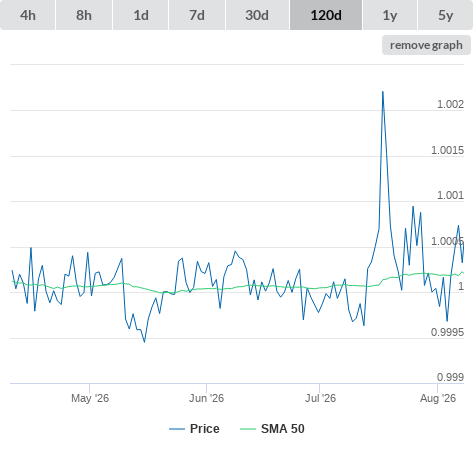Choose the 1d range tab
Image resolution: width=474 pixels, height=455 pixels.
(x=141, y=15)
